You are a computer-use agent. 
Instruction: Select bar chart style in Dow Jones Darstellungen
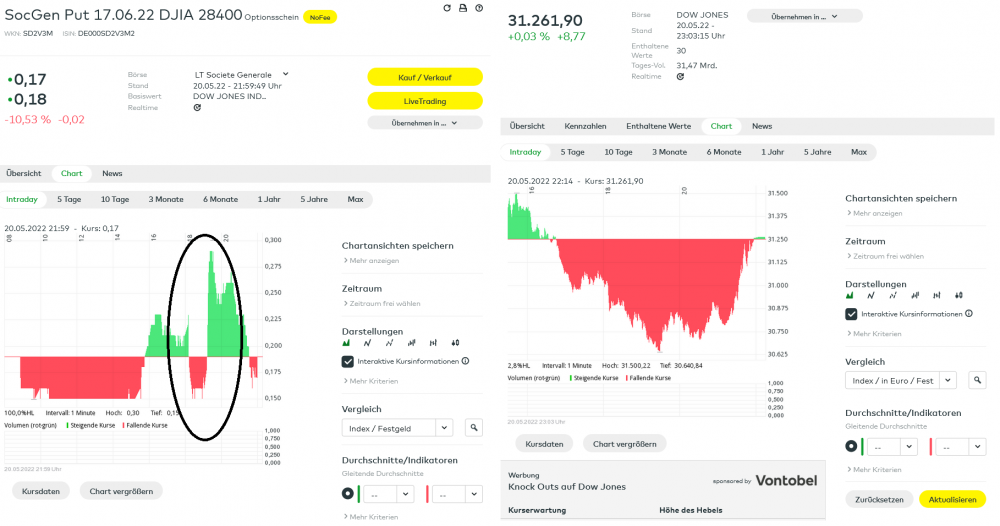point(915,296)
